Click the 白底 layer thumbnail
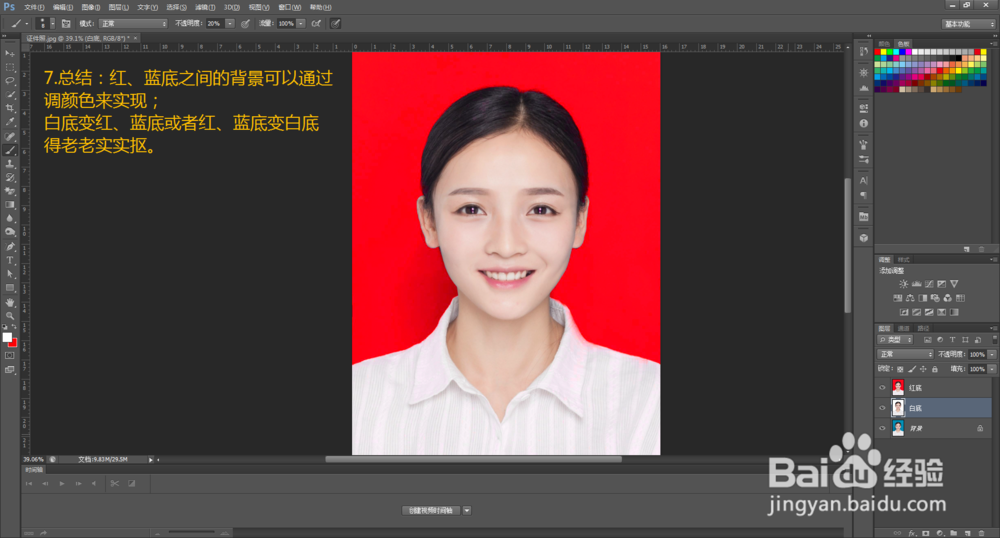Viewport: 1000px width, 538px height. click(898, 408)
